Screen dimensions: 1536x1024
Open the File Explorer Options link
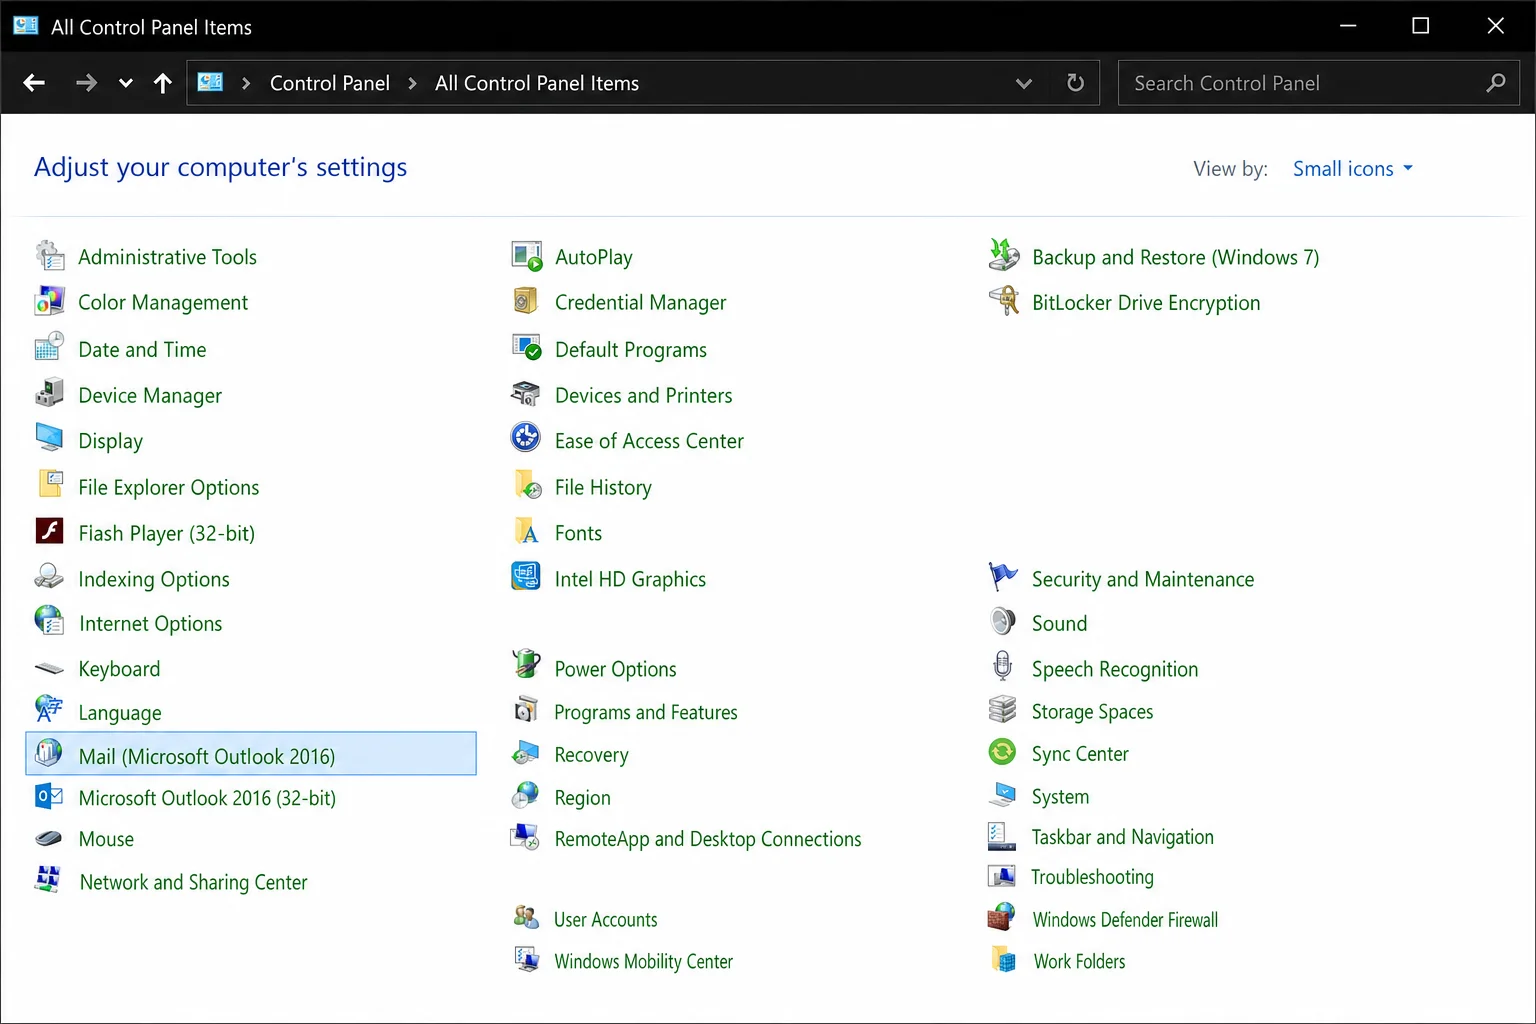(x=168, y=488)
